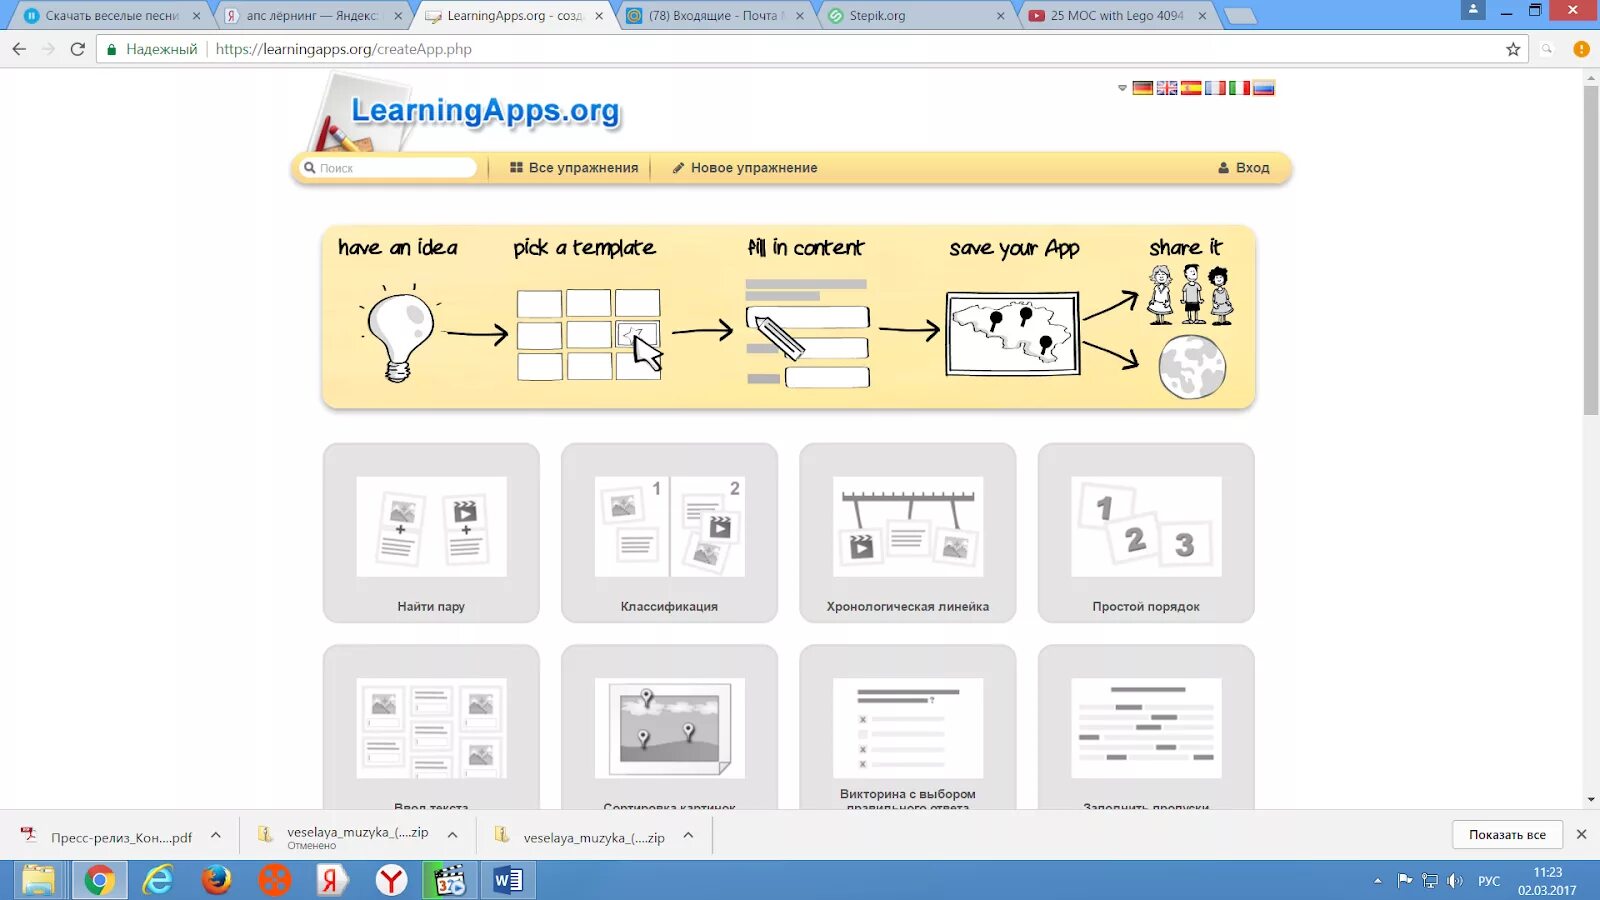
Task: Click the Надежный secure lock indicator
Action: pyautogui.click(x=152, y=49)
